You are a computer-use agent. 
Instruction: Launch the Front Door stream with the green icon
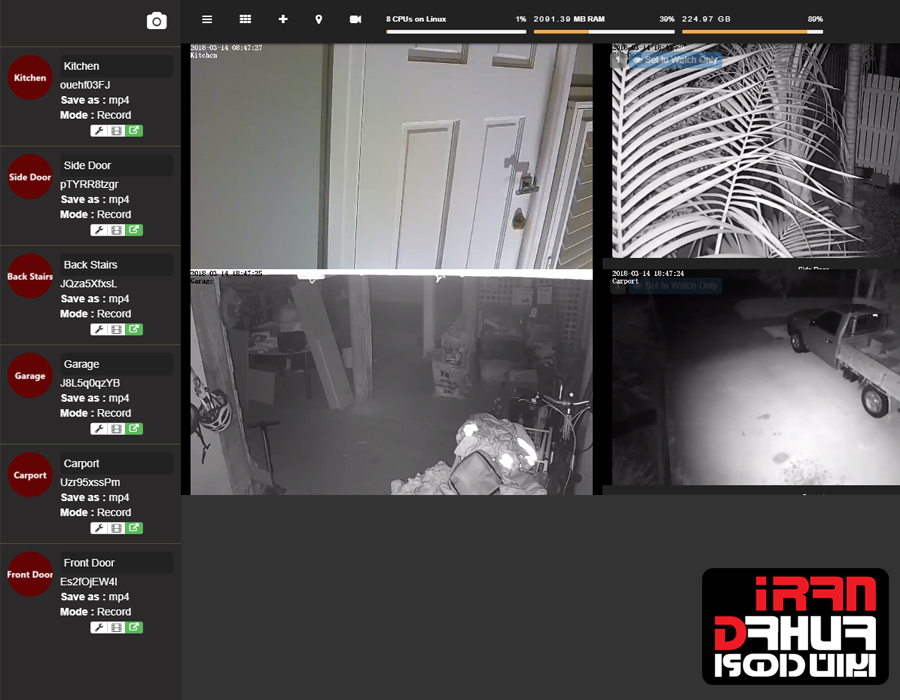click(x=134, y=627)
